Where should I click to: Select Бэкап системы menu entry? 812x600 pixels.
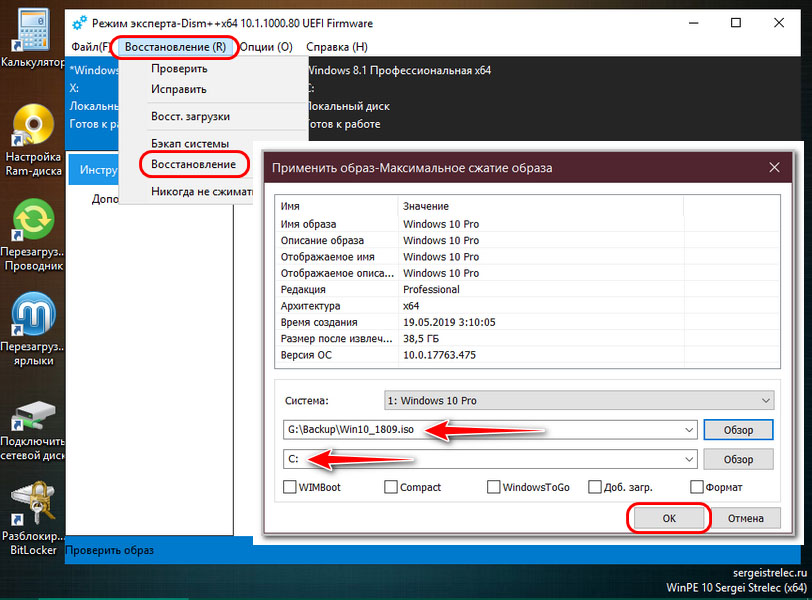click(190, 143)
